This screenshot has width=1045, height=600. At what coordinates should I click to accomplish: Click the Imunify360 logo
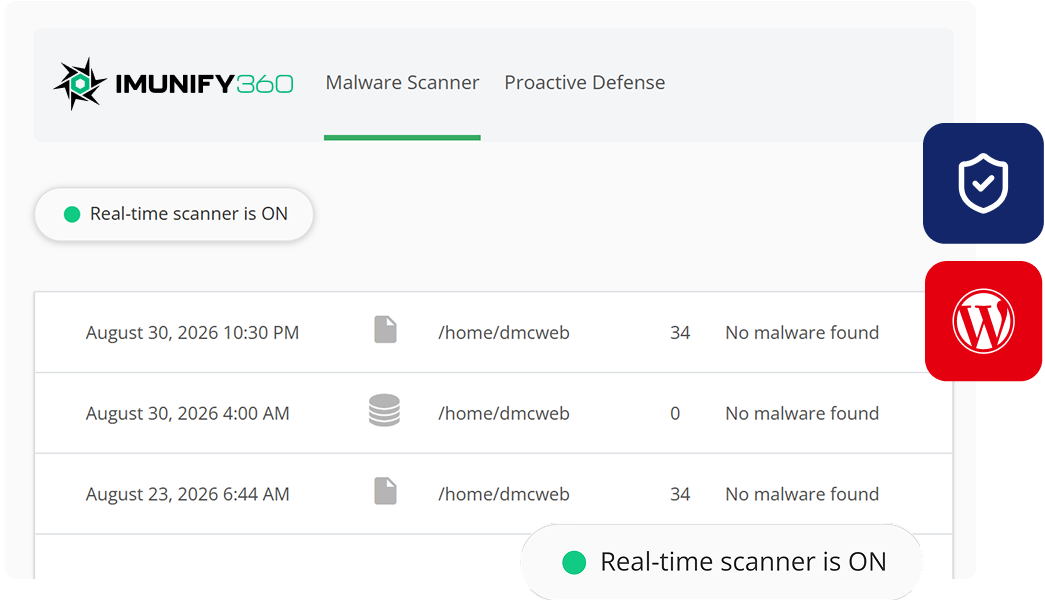click(173, 83)
